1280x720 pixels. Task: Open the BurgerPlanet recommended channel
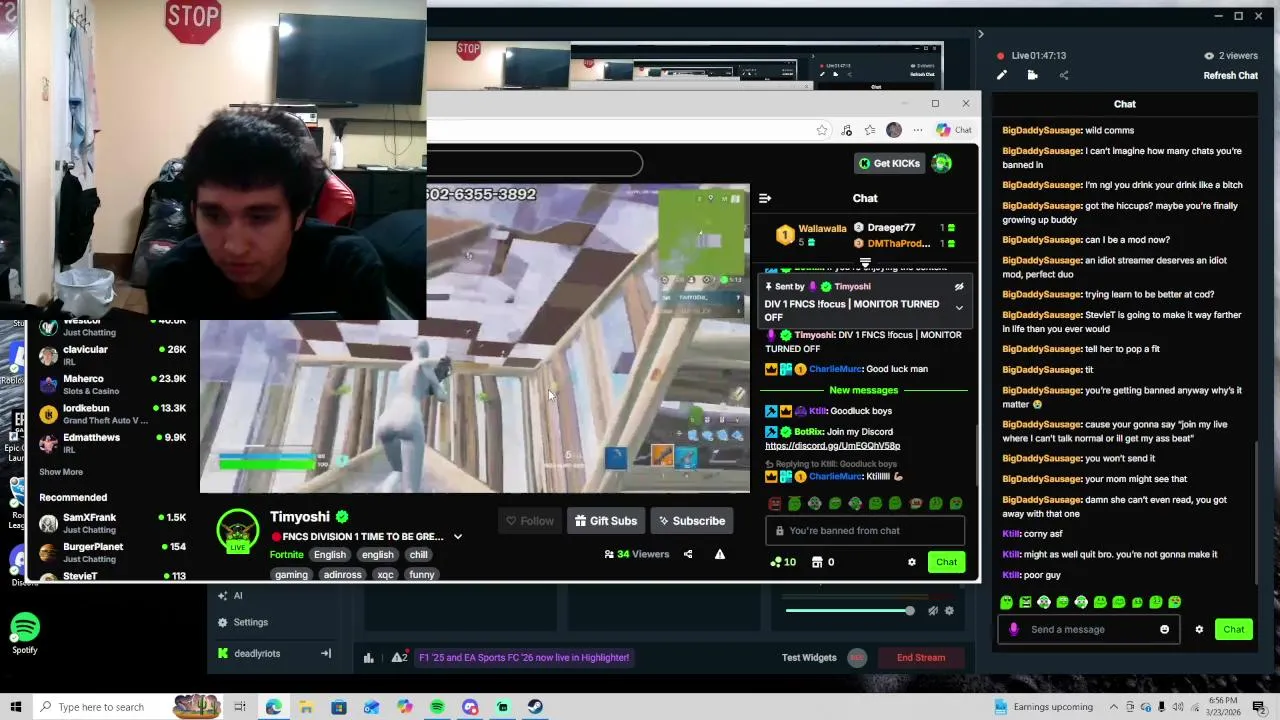(x=112, y=552)
